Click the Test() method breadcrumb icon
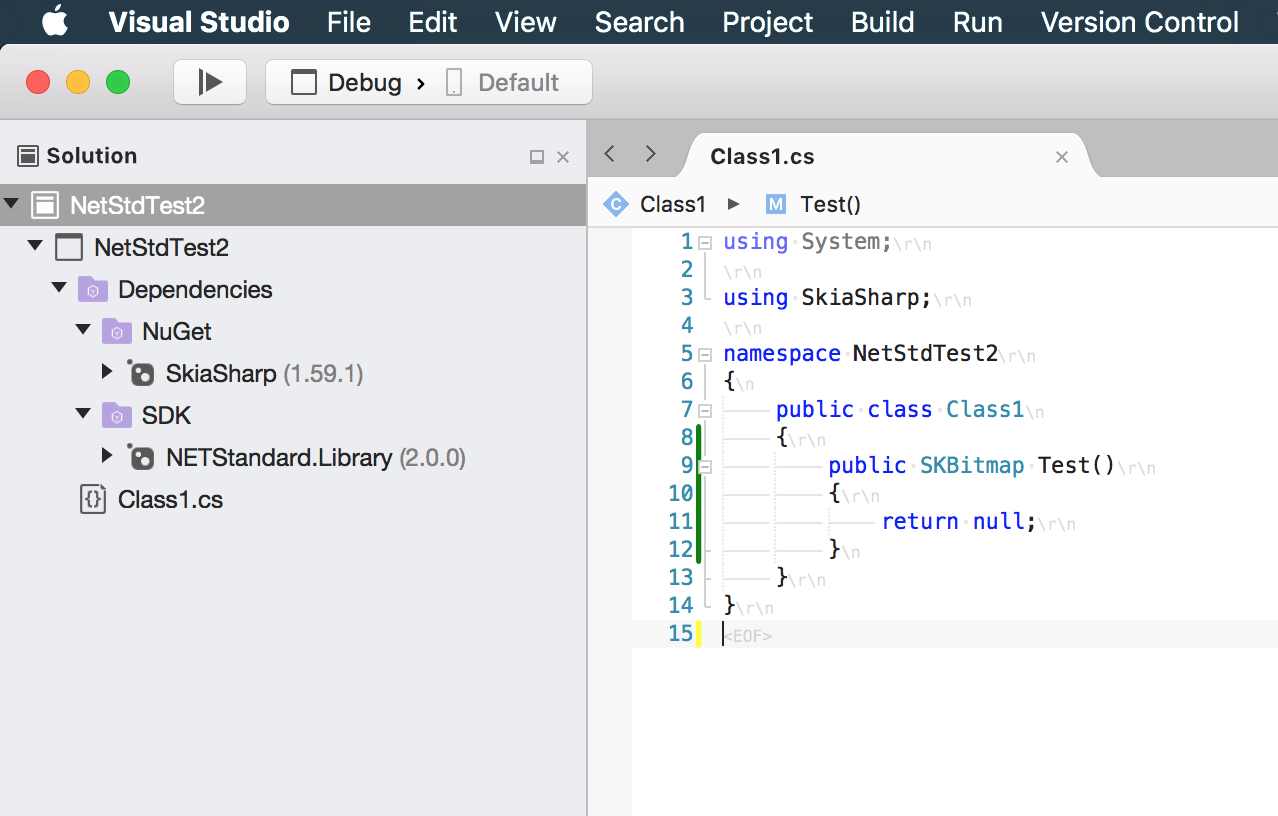 (x=775, y=204)
